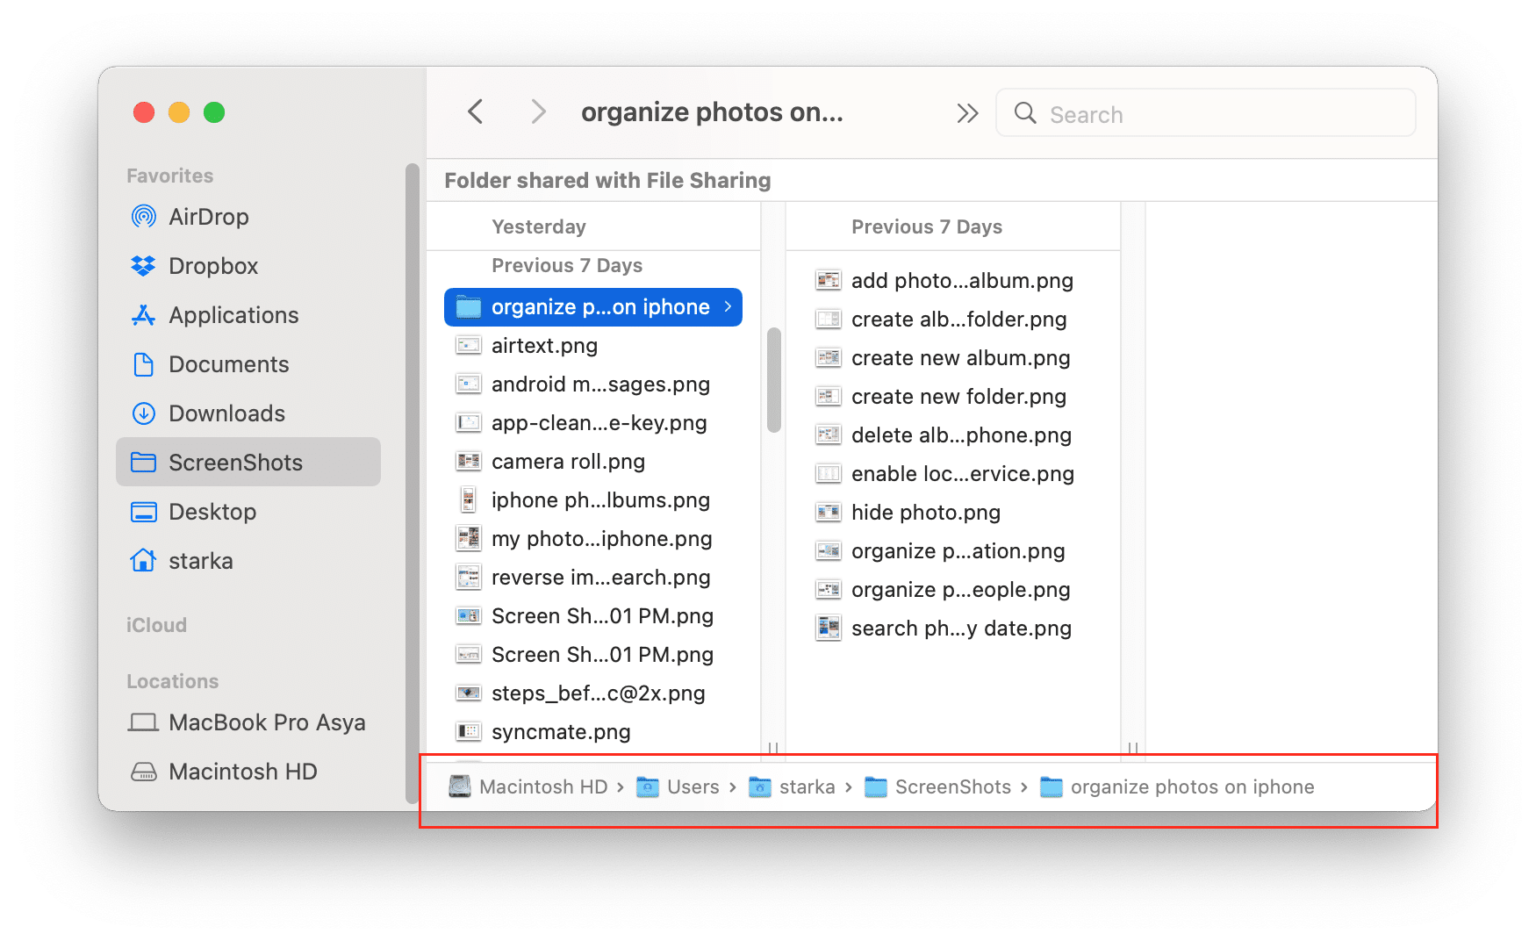Click starka in the path bar
This screenshot has height=941, width=1536.
pyautogui.click(x=808, y=787)
